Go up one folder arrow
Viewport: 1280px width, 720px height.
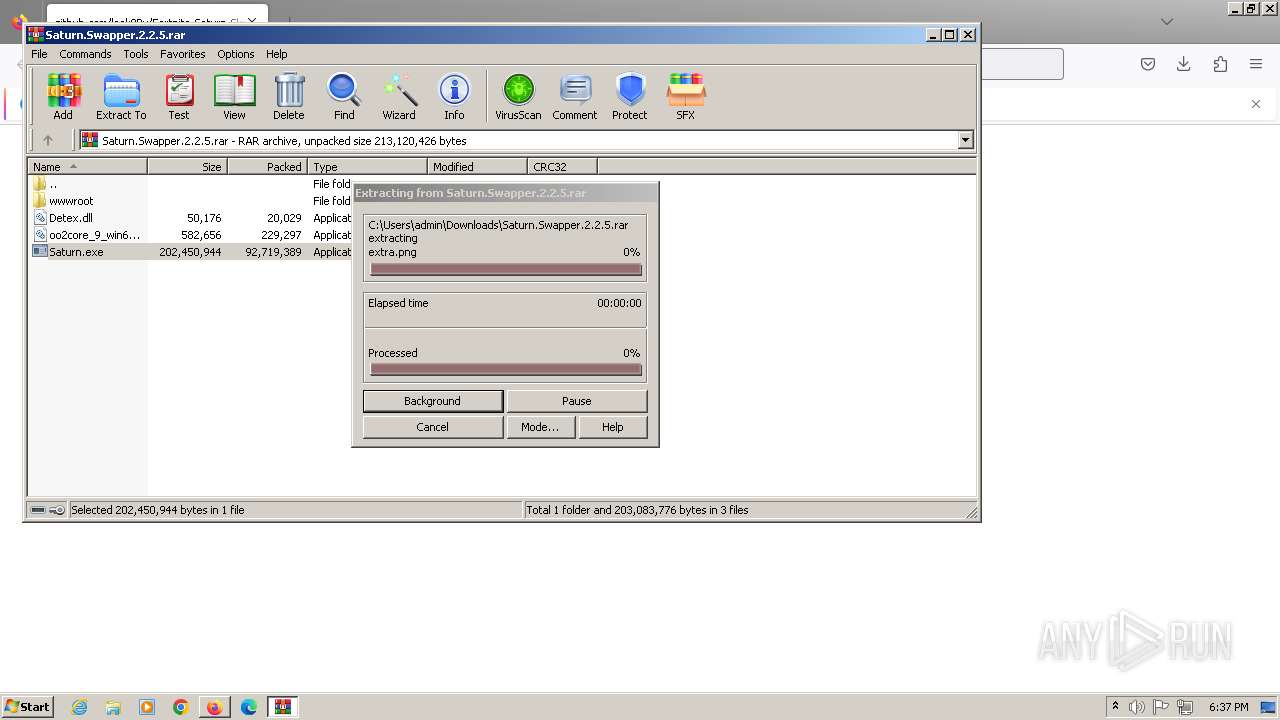(x=47, y=140)
